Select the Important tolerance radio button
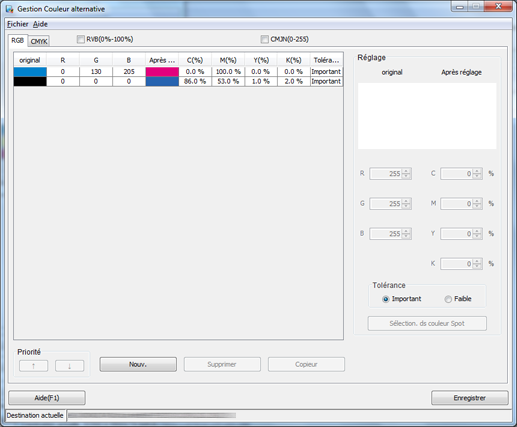Image resolution: width=517 pixels, height=427 pixels. coord(386,299)
